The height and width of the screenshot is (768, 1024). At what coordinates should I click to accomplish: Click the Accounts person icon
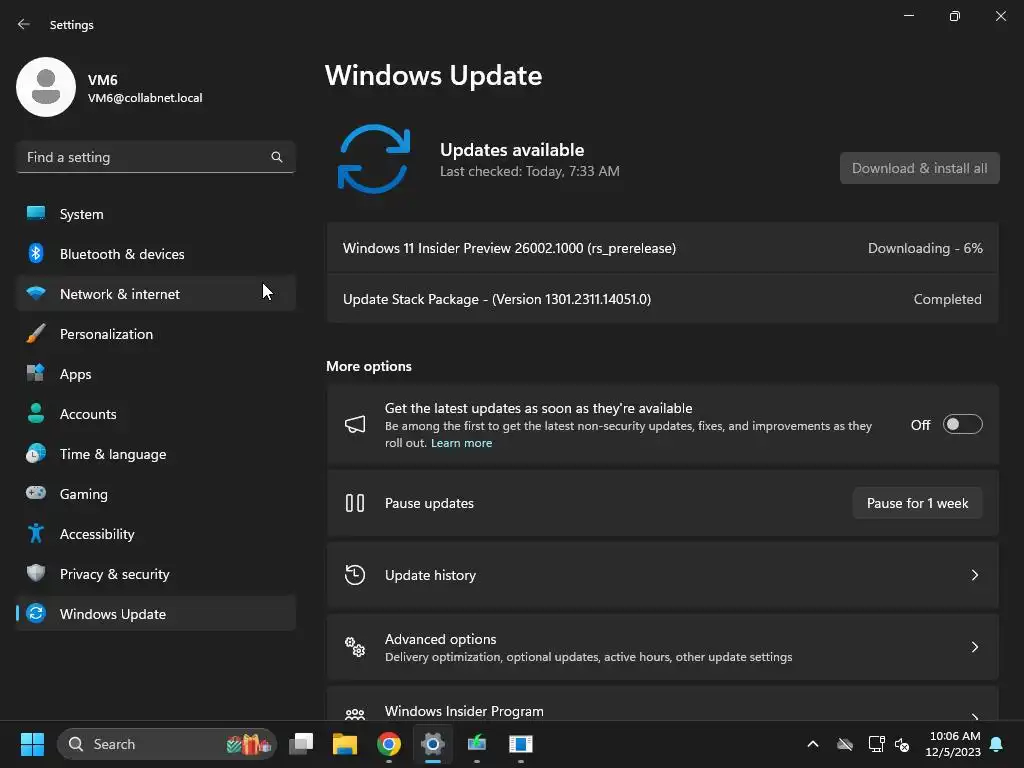coord(36,413)
